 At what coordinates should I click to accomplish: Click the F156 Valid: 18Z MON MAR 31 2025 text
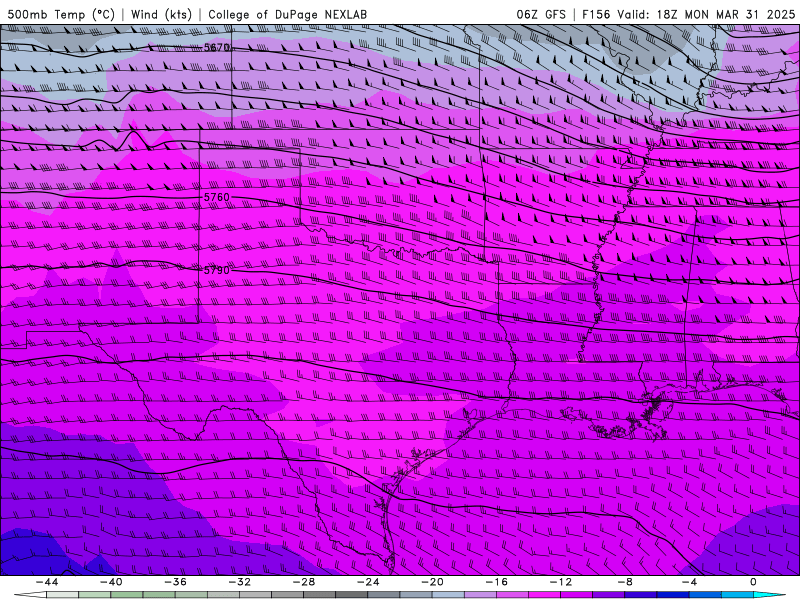(x=688, y=14)
